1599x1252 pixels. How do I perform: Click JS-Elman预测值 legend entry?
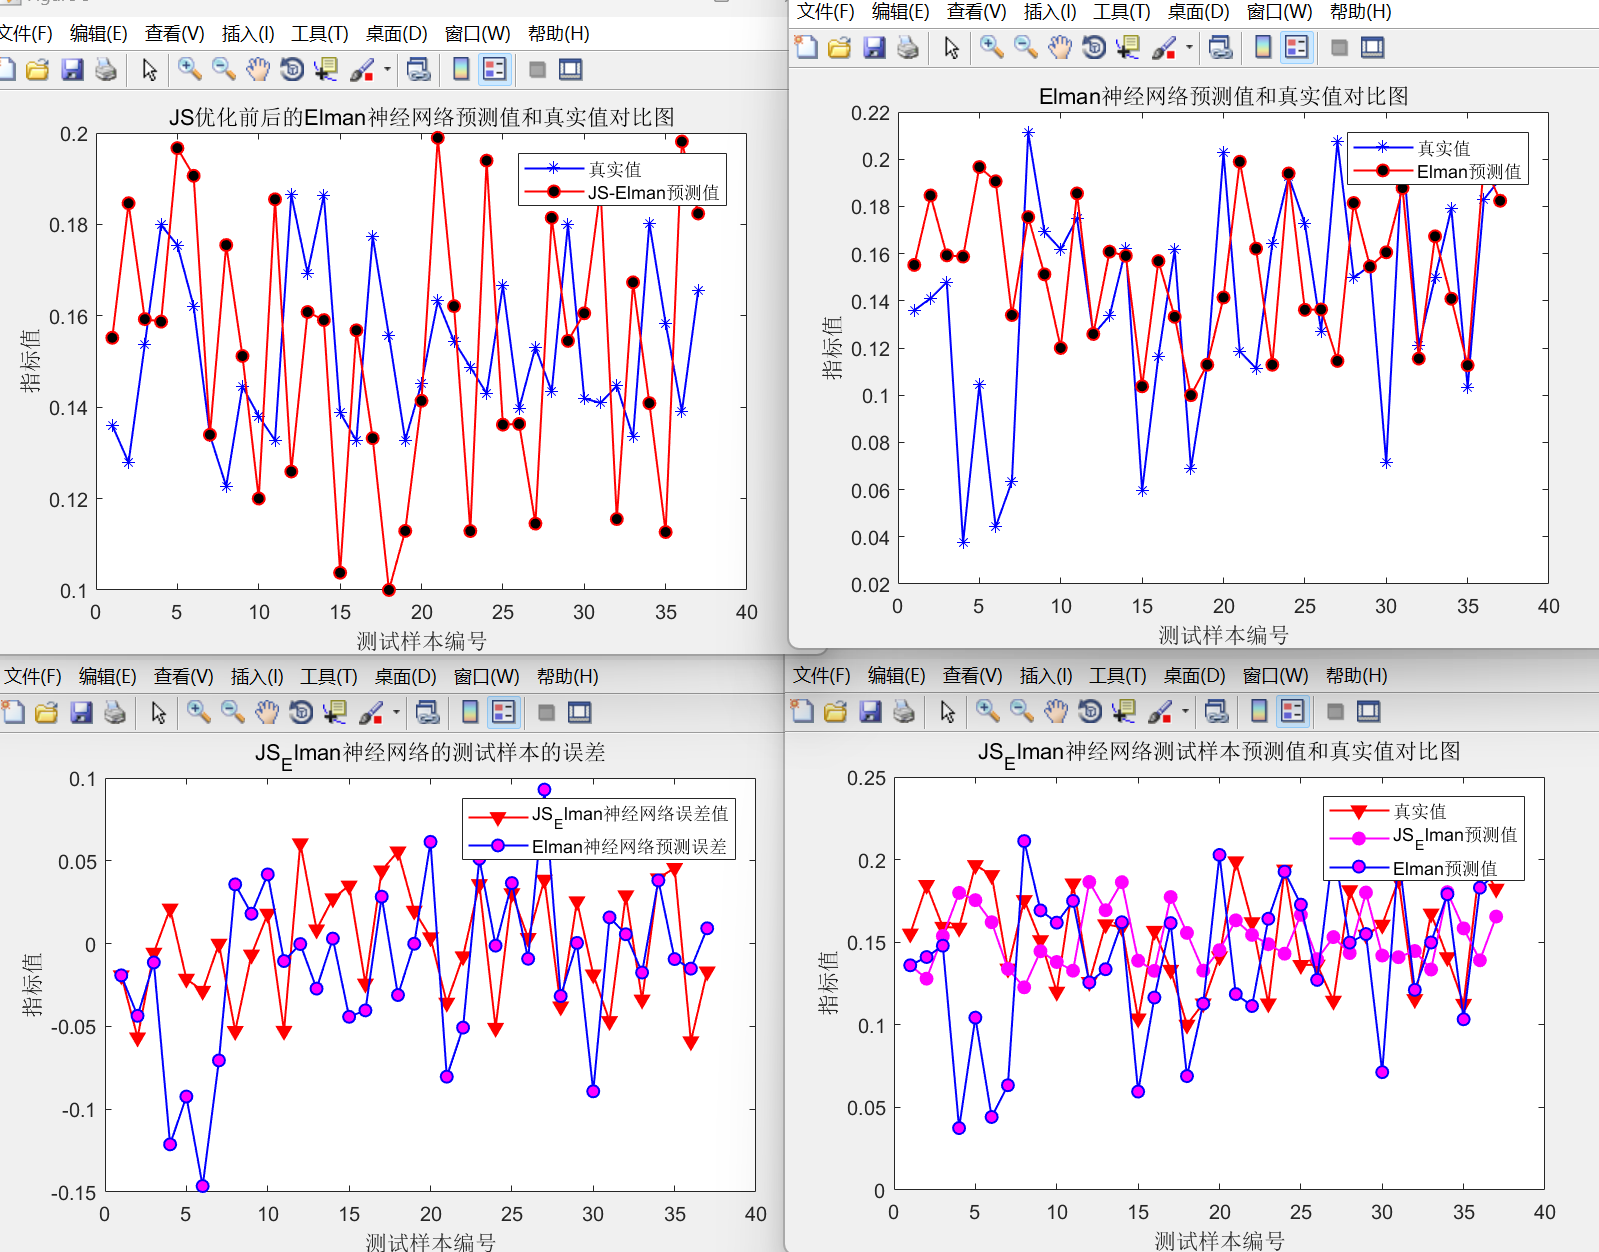click(x=652, y=192)
